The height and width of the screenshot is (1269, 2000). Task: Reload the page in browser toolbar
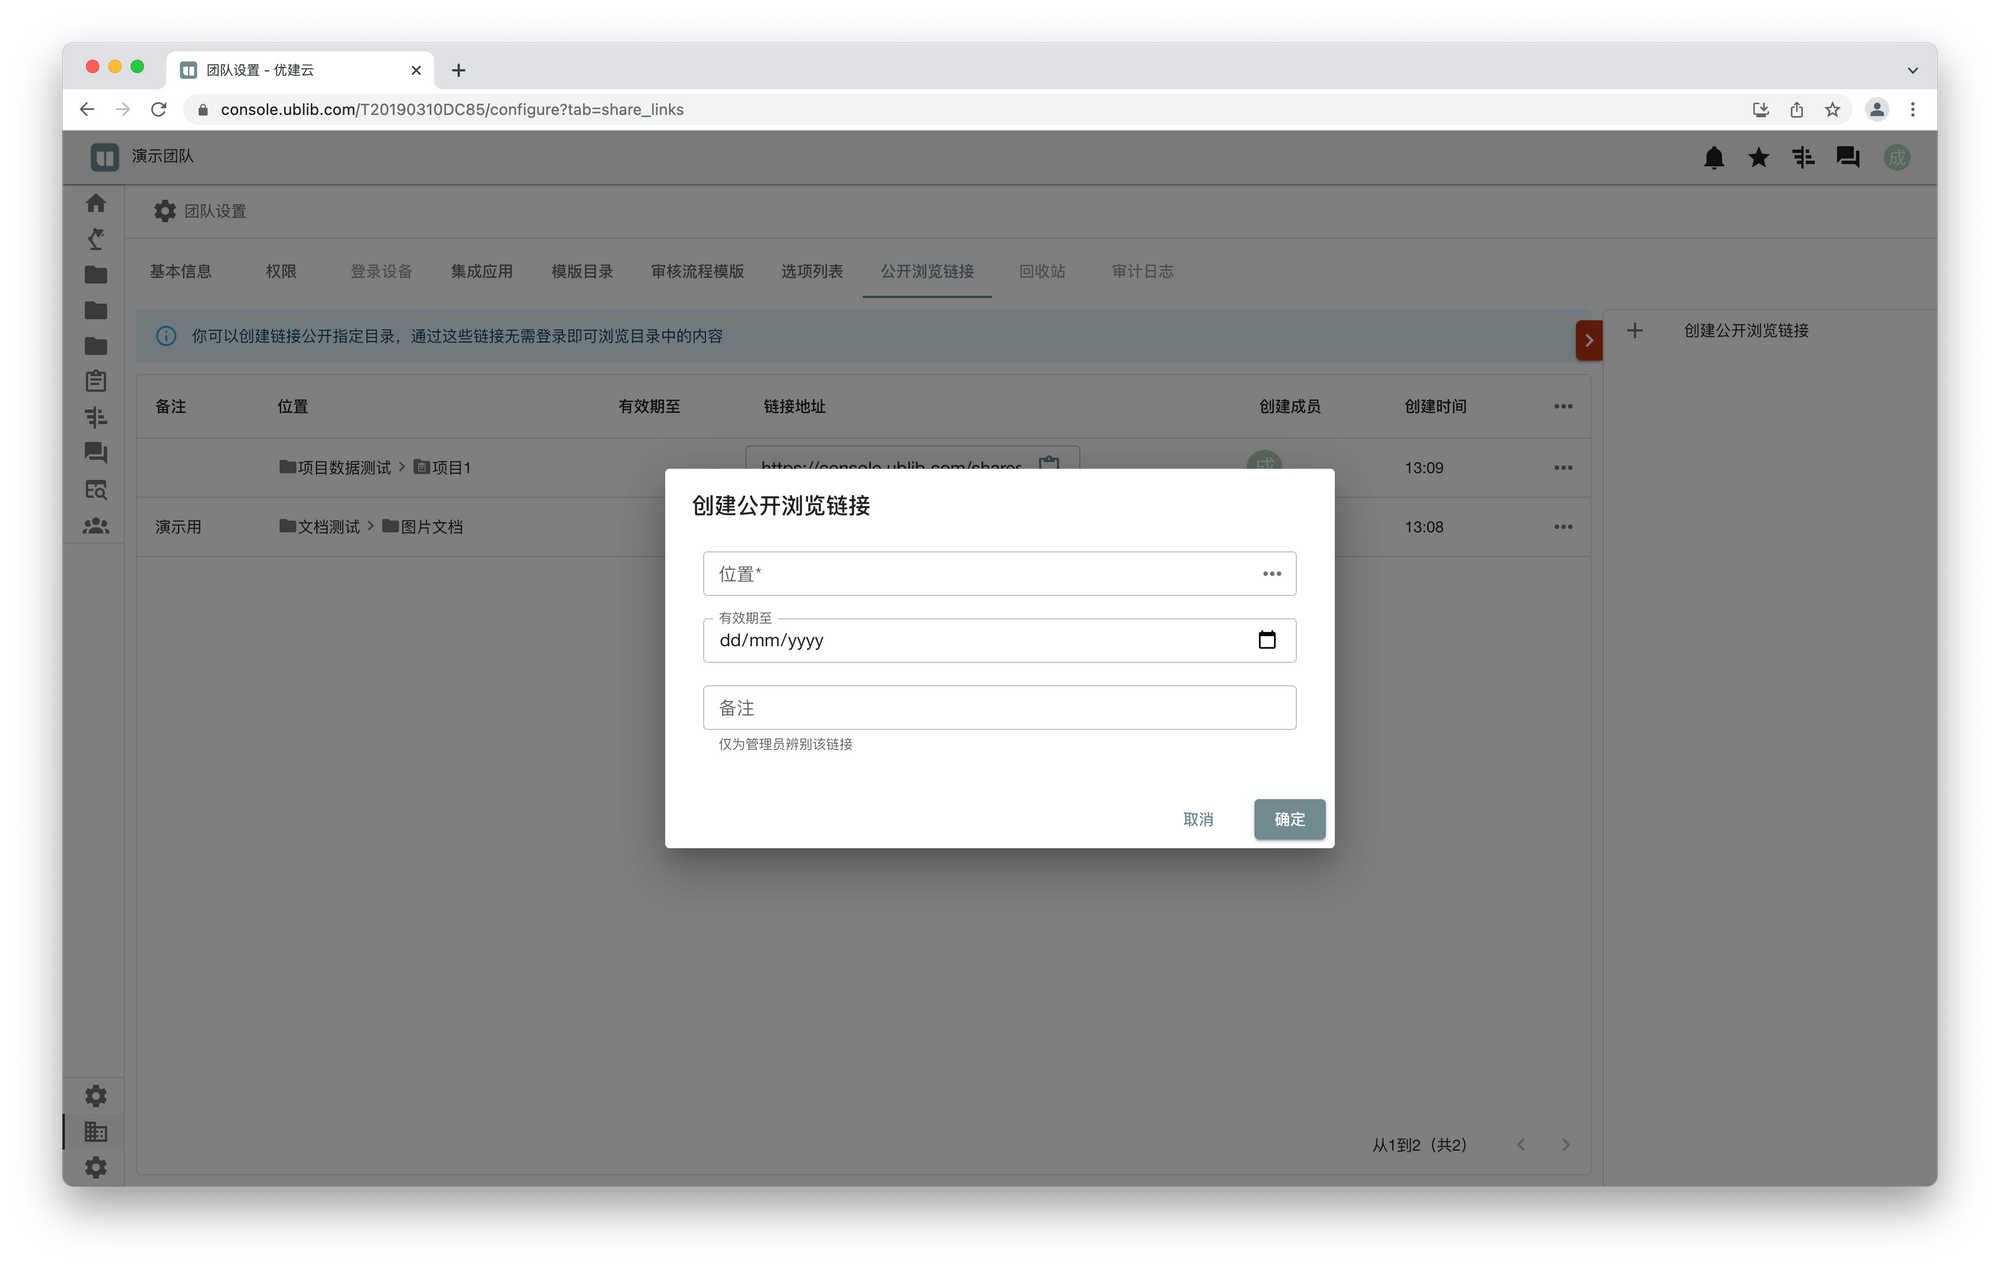click(x=159, y=110)
